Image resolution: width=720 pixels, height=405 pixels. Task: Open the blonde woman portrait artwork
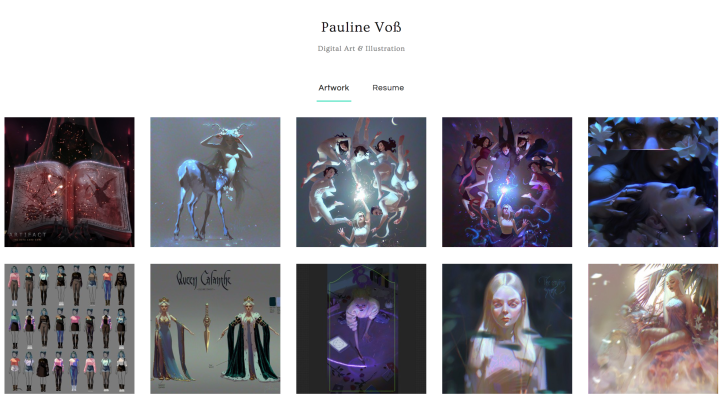point(507,329)
